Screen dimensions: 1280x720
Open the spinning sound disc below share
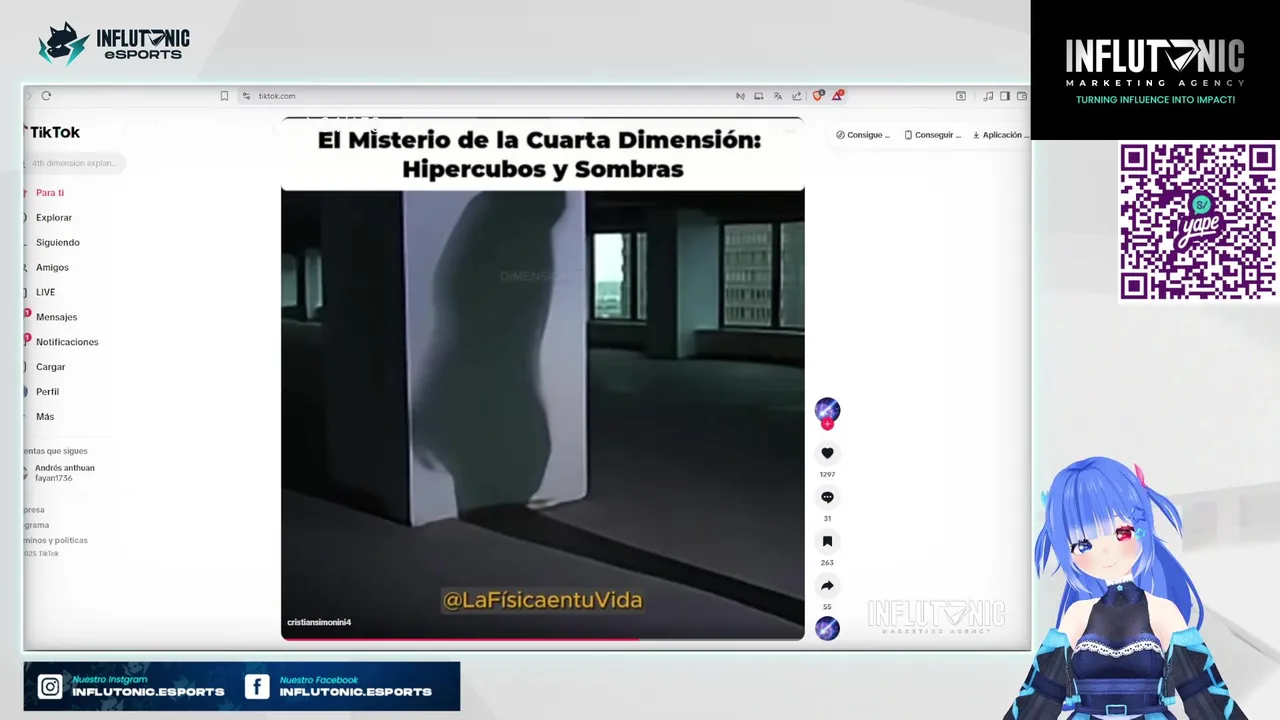click(x=827, y=628)
